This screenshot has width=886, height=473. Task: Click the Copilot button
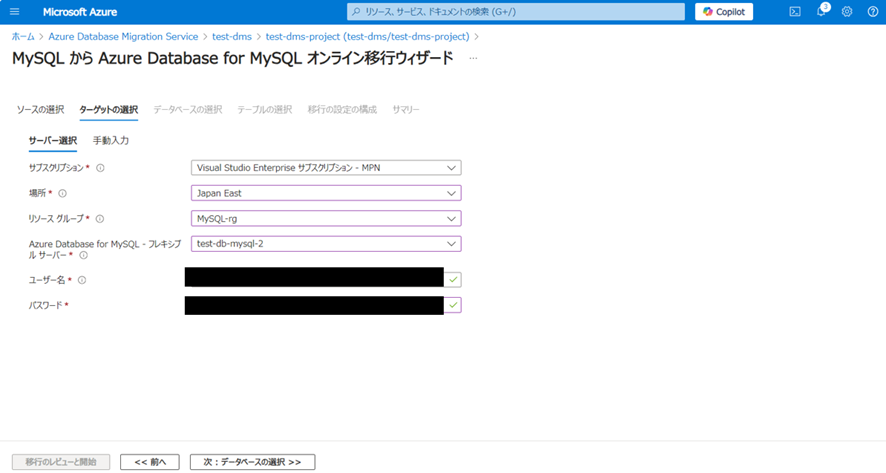coord(724,12)
